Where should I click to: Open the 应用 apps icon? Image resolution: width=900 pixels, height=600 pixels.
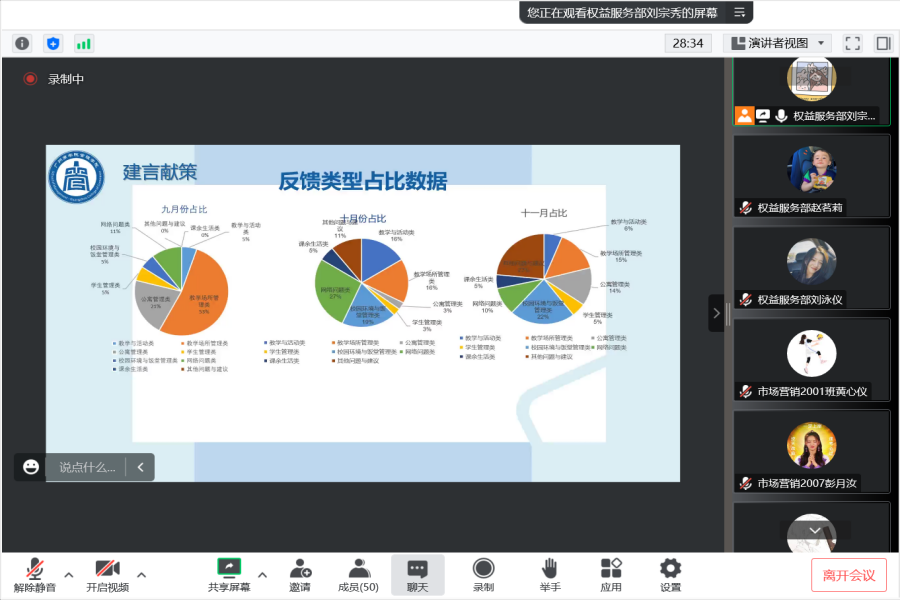[611, 575]
